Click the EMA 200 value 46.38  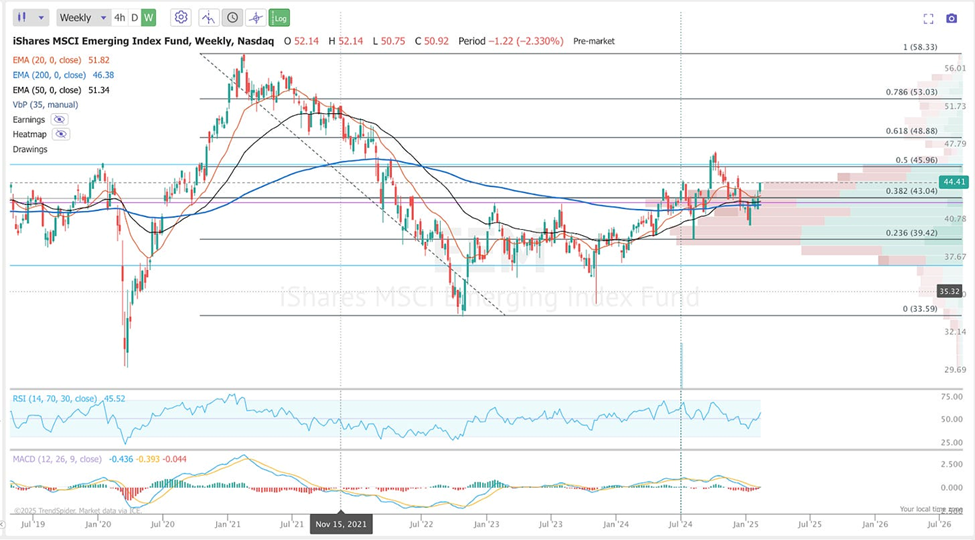(103, 75)
